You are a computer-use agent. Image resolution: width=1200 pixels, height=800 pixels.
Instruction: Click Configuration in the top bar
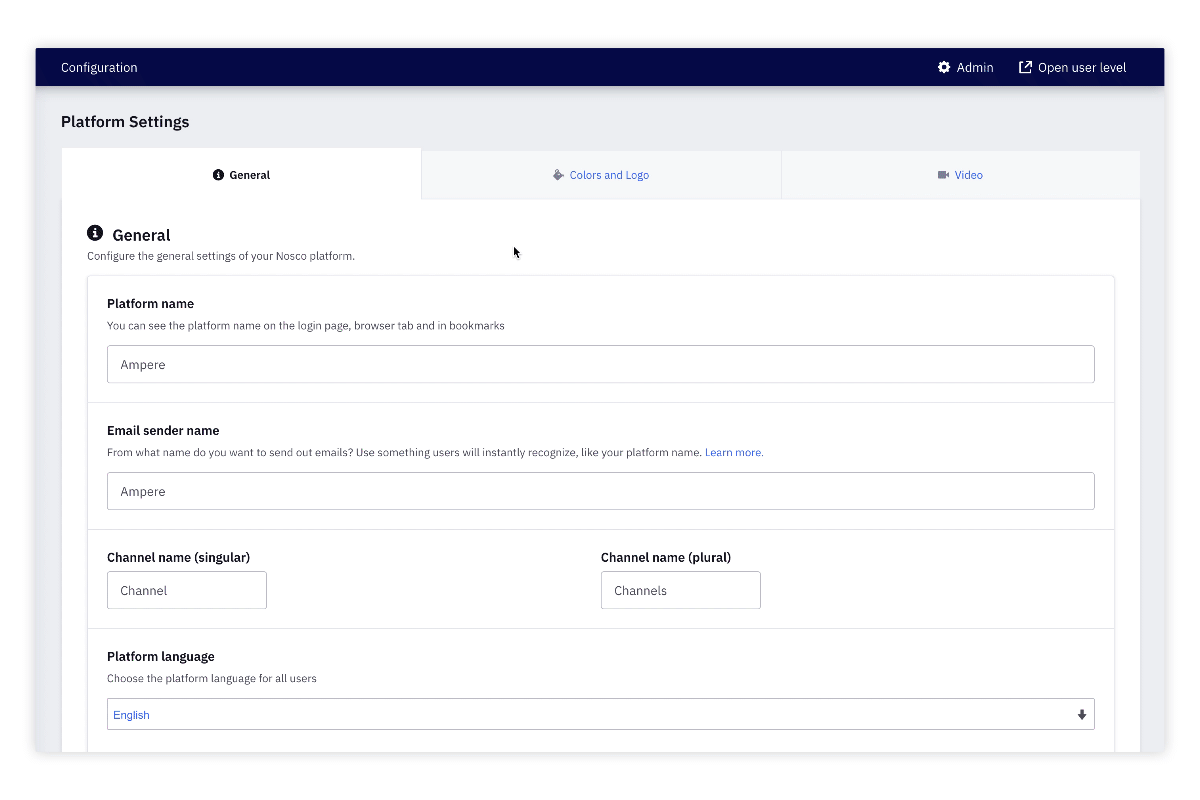click(99, 67)
